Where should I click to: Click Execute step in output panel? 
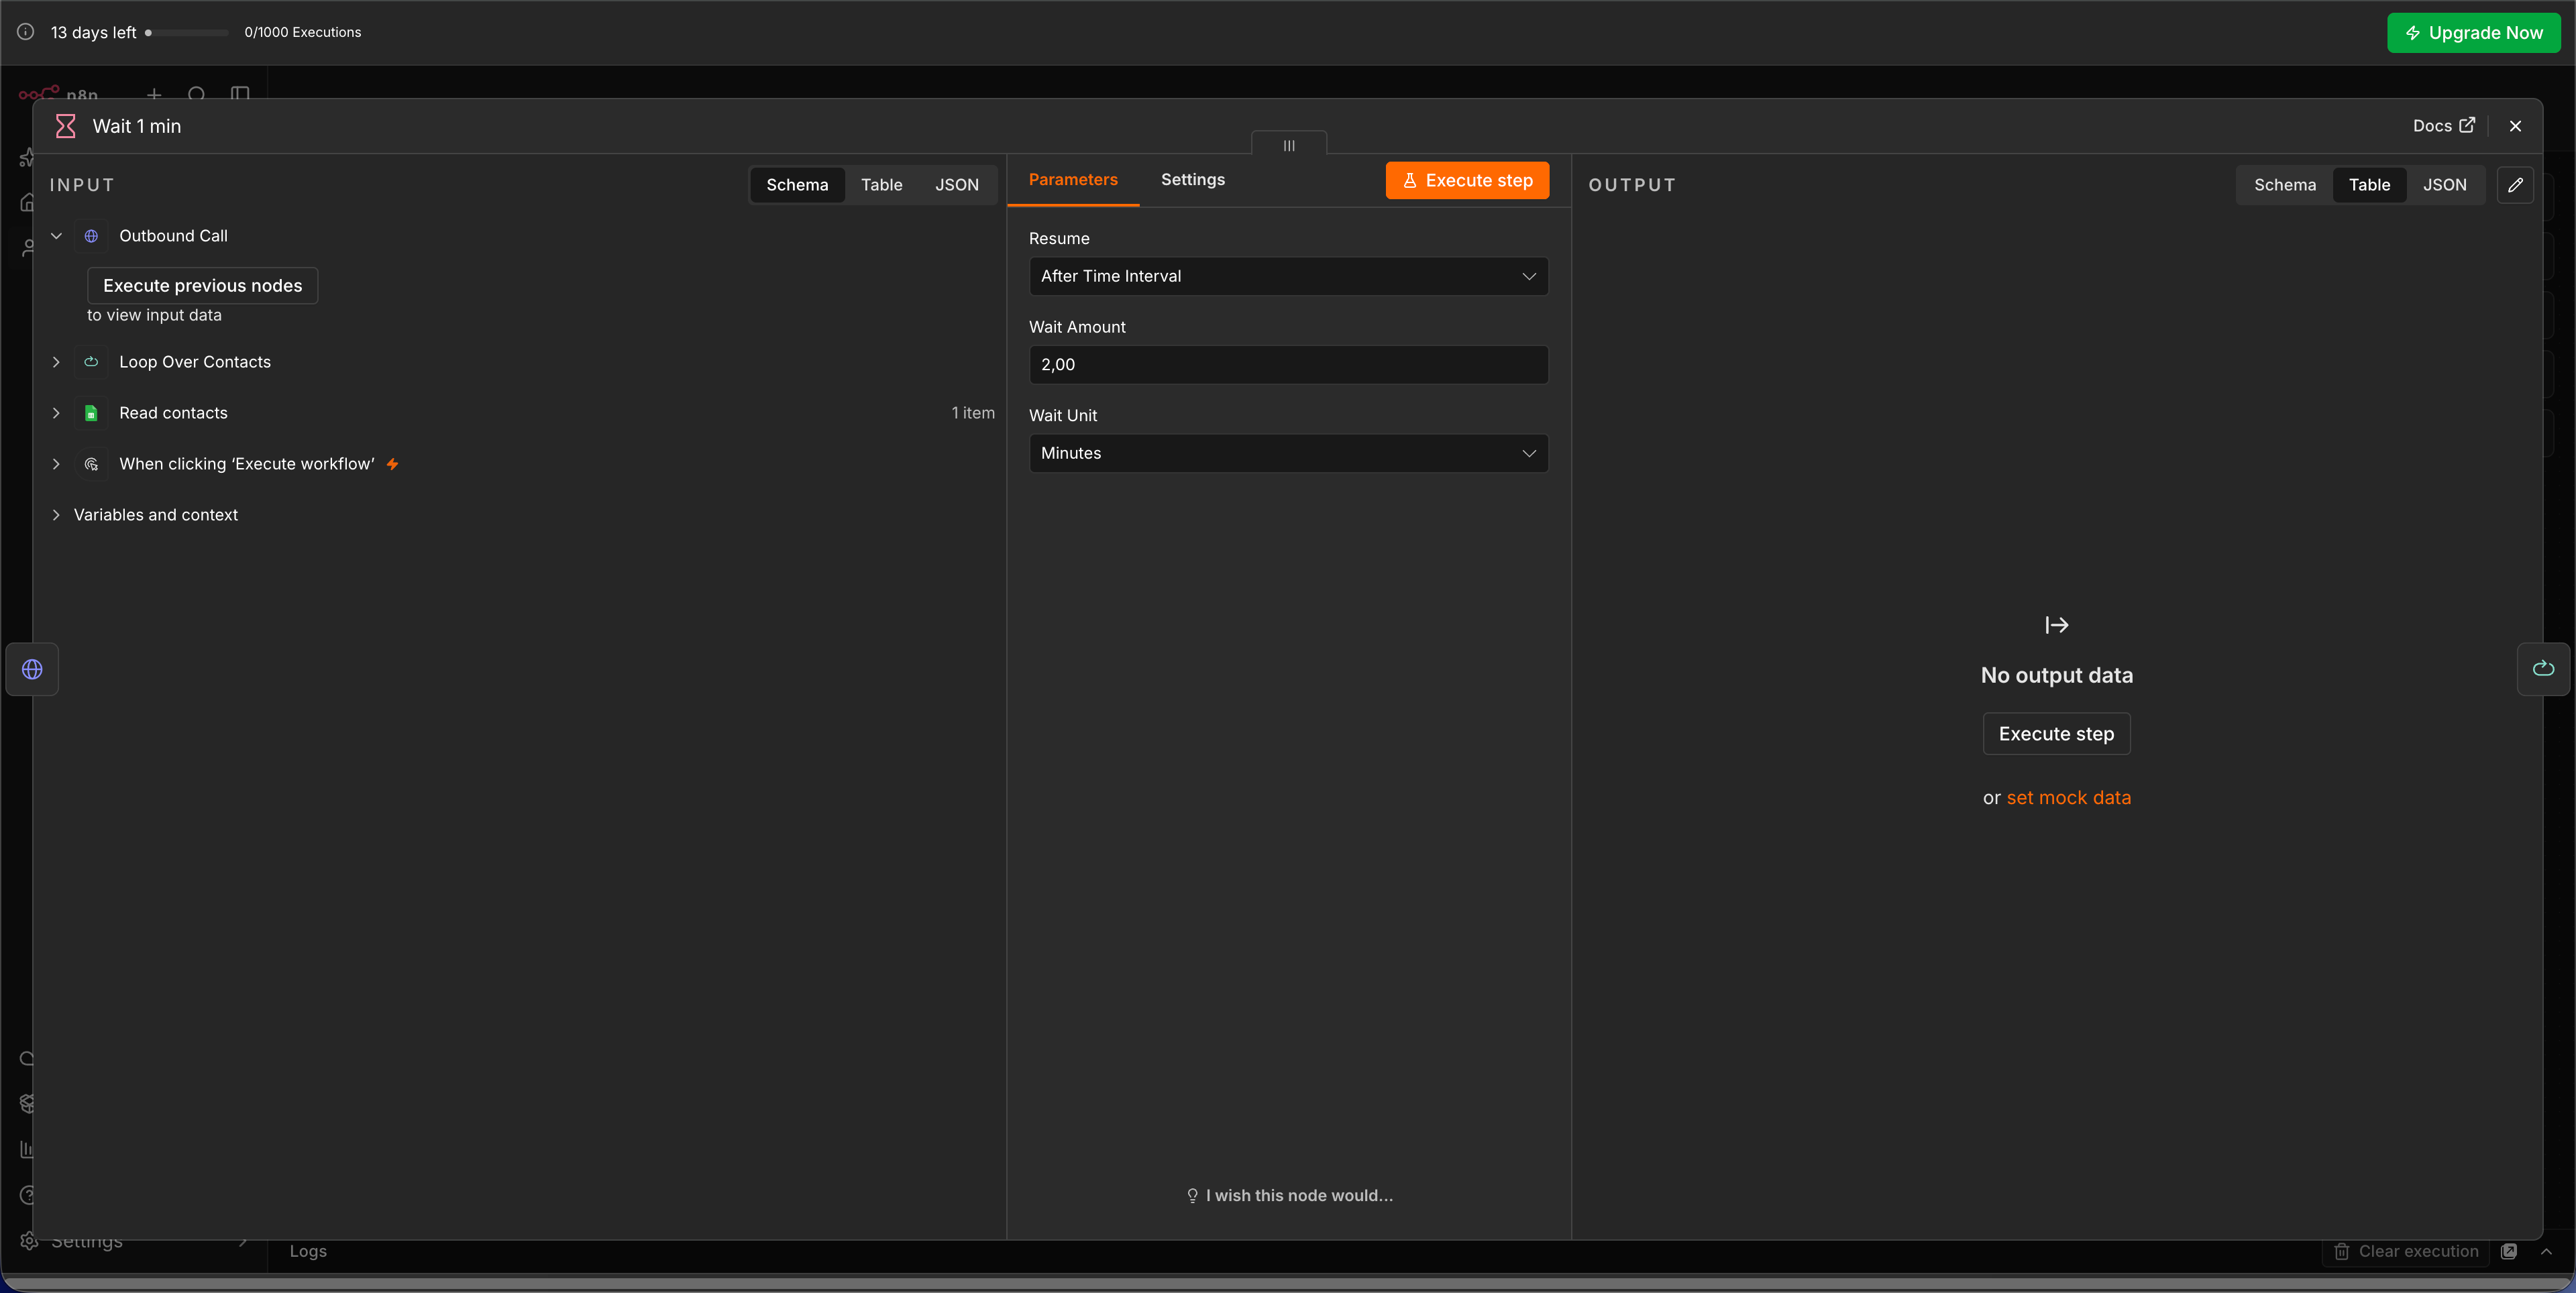2056,734
